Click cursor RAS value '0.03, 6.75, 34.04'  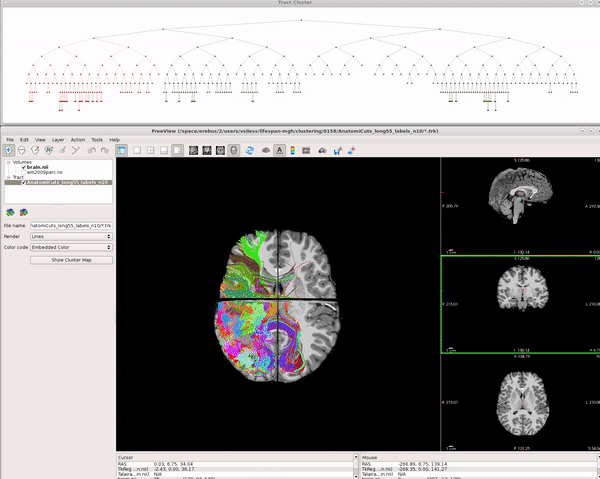(x=173, y=464)
